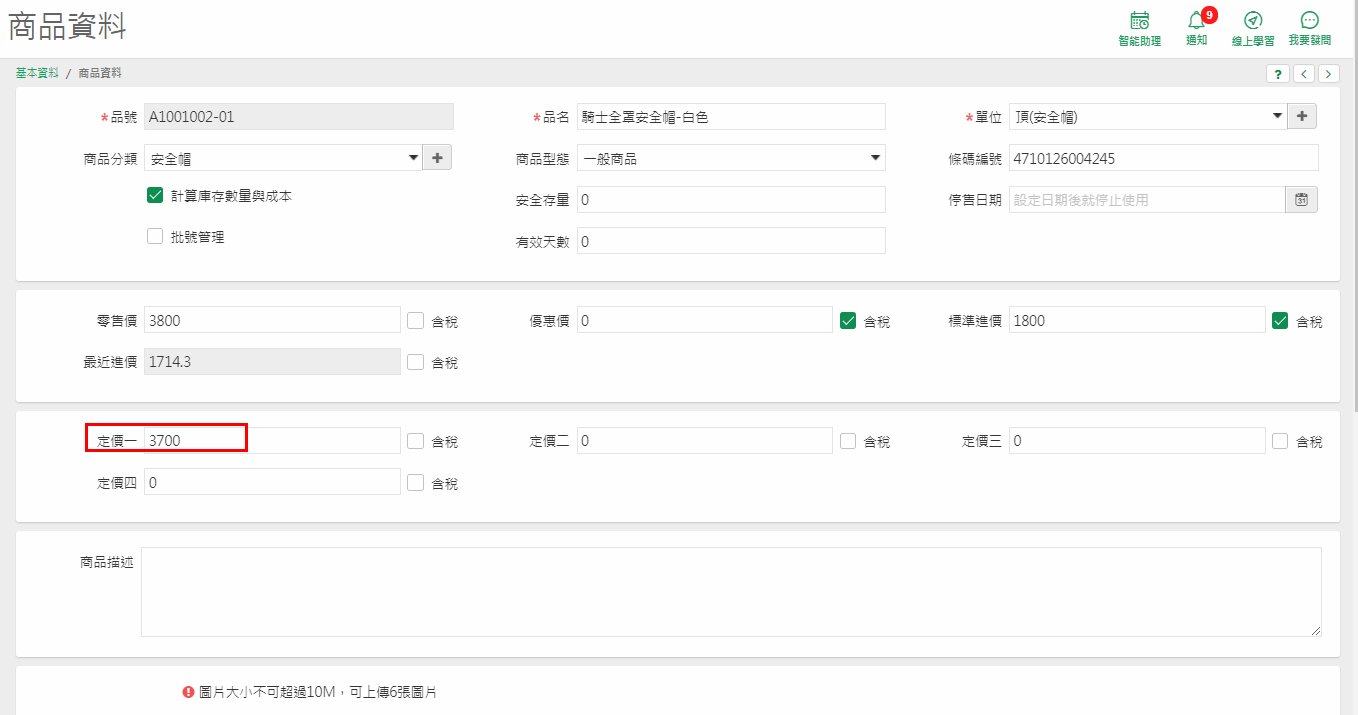Viewport: 1358px width, 715px height.
Task: Uncheck 計算庫存數量與成本 checkbox
Action: [x=155, y=196]
